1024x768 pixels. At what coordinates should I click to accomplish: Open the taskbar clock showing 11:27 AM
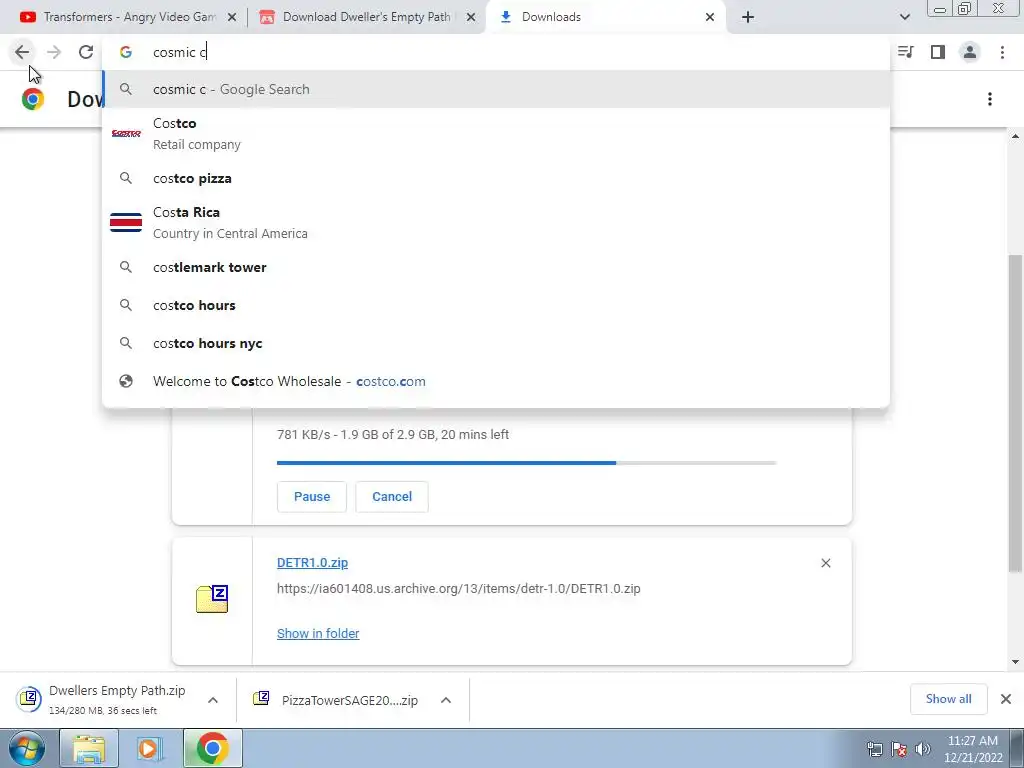pyautogui.click(x=973, y=749)
